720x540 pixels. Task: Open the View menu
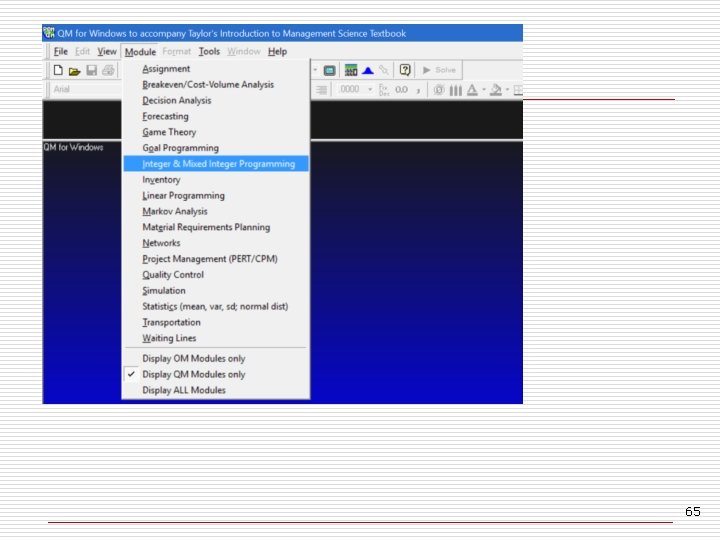(107, 51)
